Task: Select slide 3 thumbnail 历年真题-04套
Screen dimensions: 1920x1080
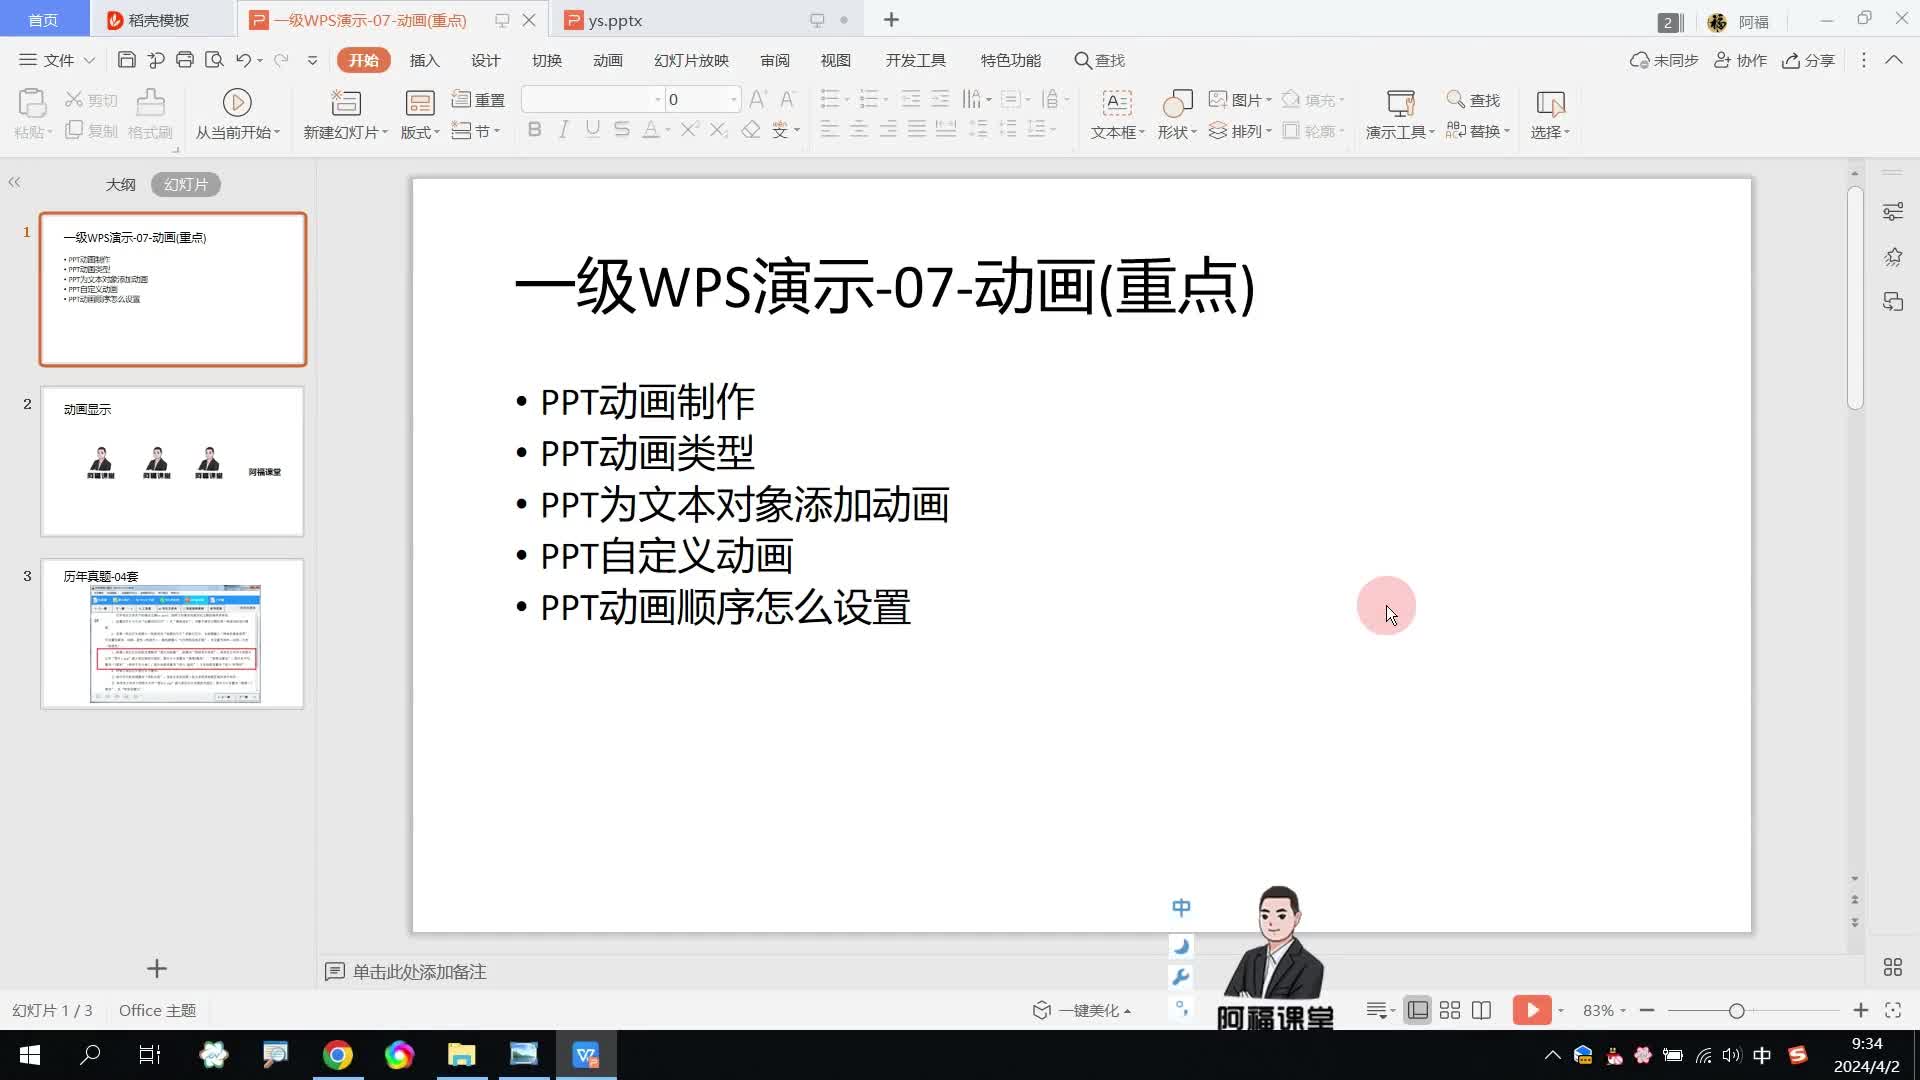Action: (172, 634)
